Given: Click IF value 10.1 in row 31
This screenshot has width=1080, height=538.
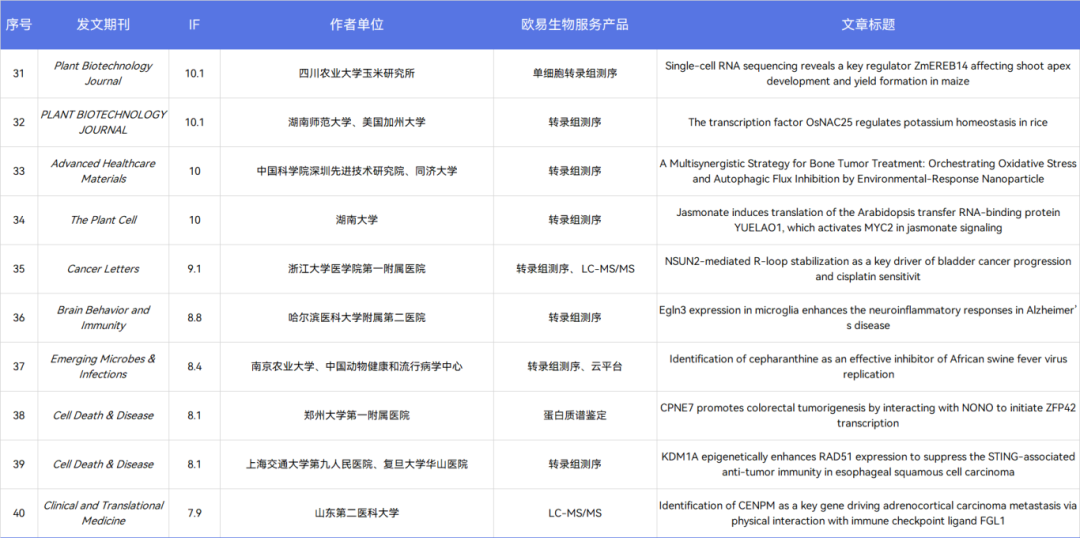Looking at the screenshot, I should pos(195,74).
